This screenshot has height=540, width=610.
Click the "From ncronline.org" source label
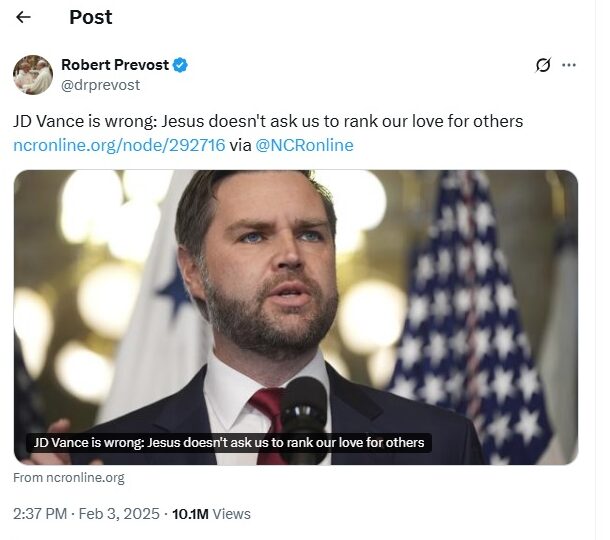click(69, 478)
